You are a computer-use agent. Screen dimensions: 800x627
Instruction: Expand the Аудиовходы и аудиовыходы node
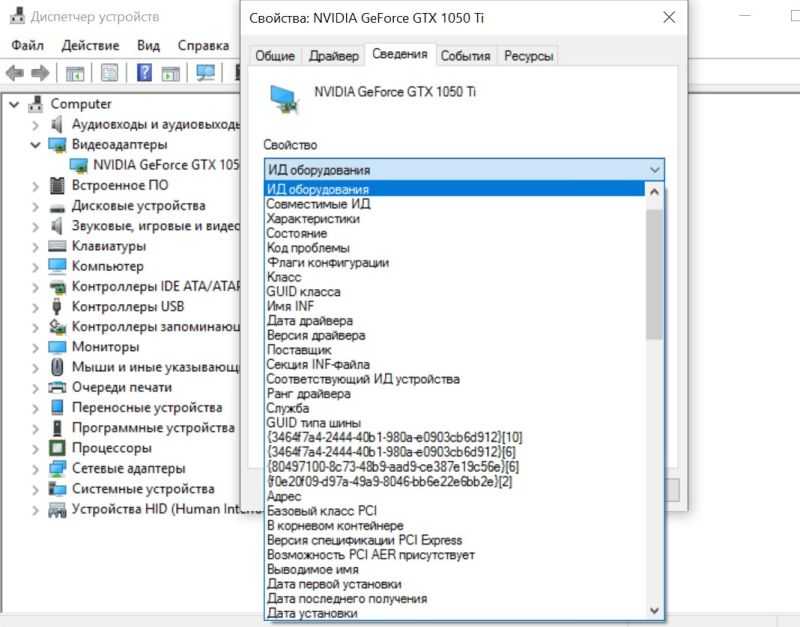tap(35, 124)
